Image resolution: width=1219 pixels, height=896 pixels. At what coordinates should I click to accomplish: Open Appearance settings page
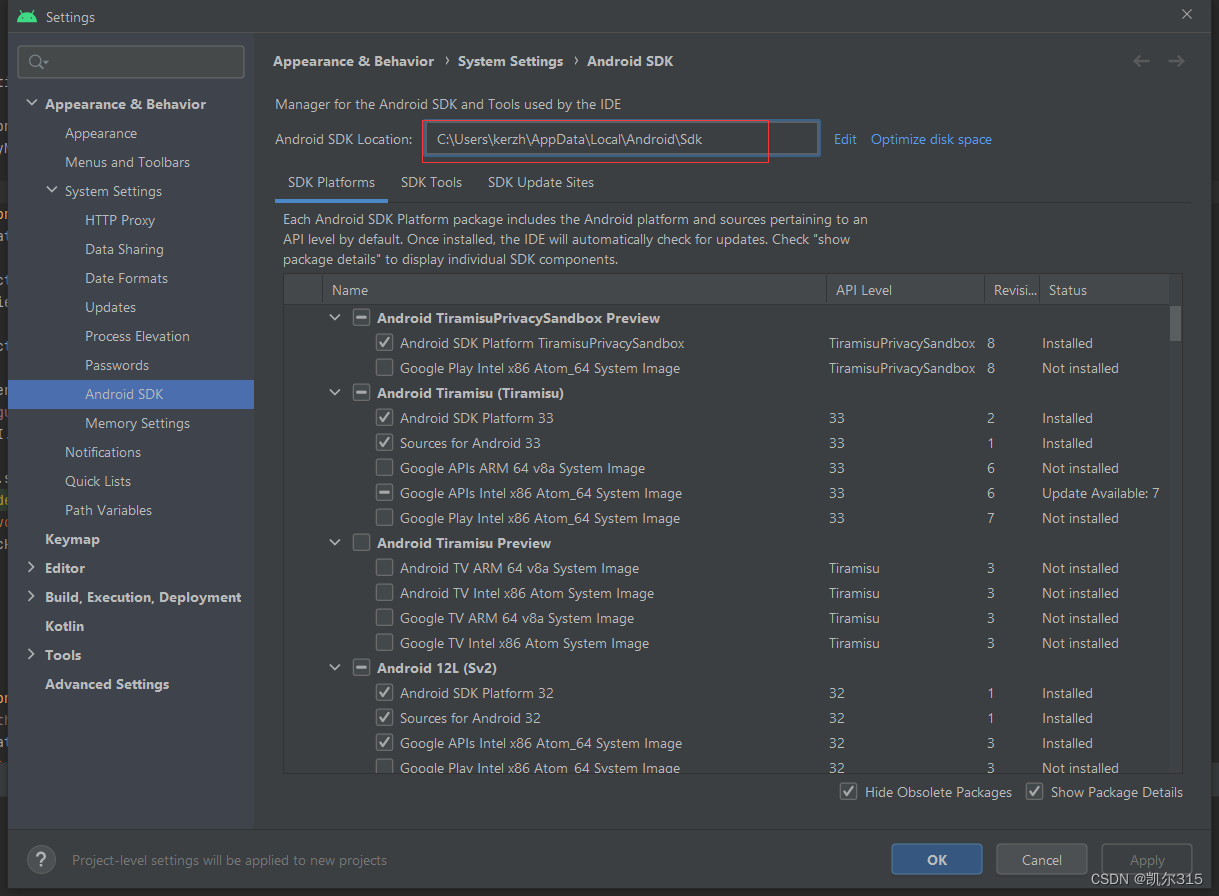[x=101, y=133]
